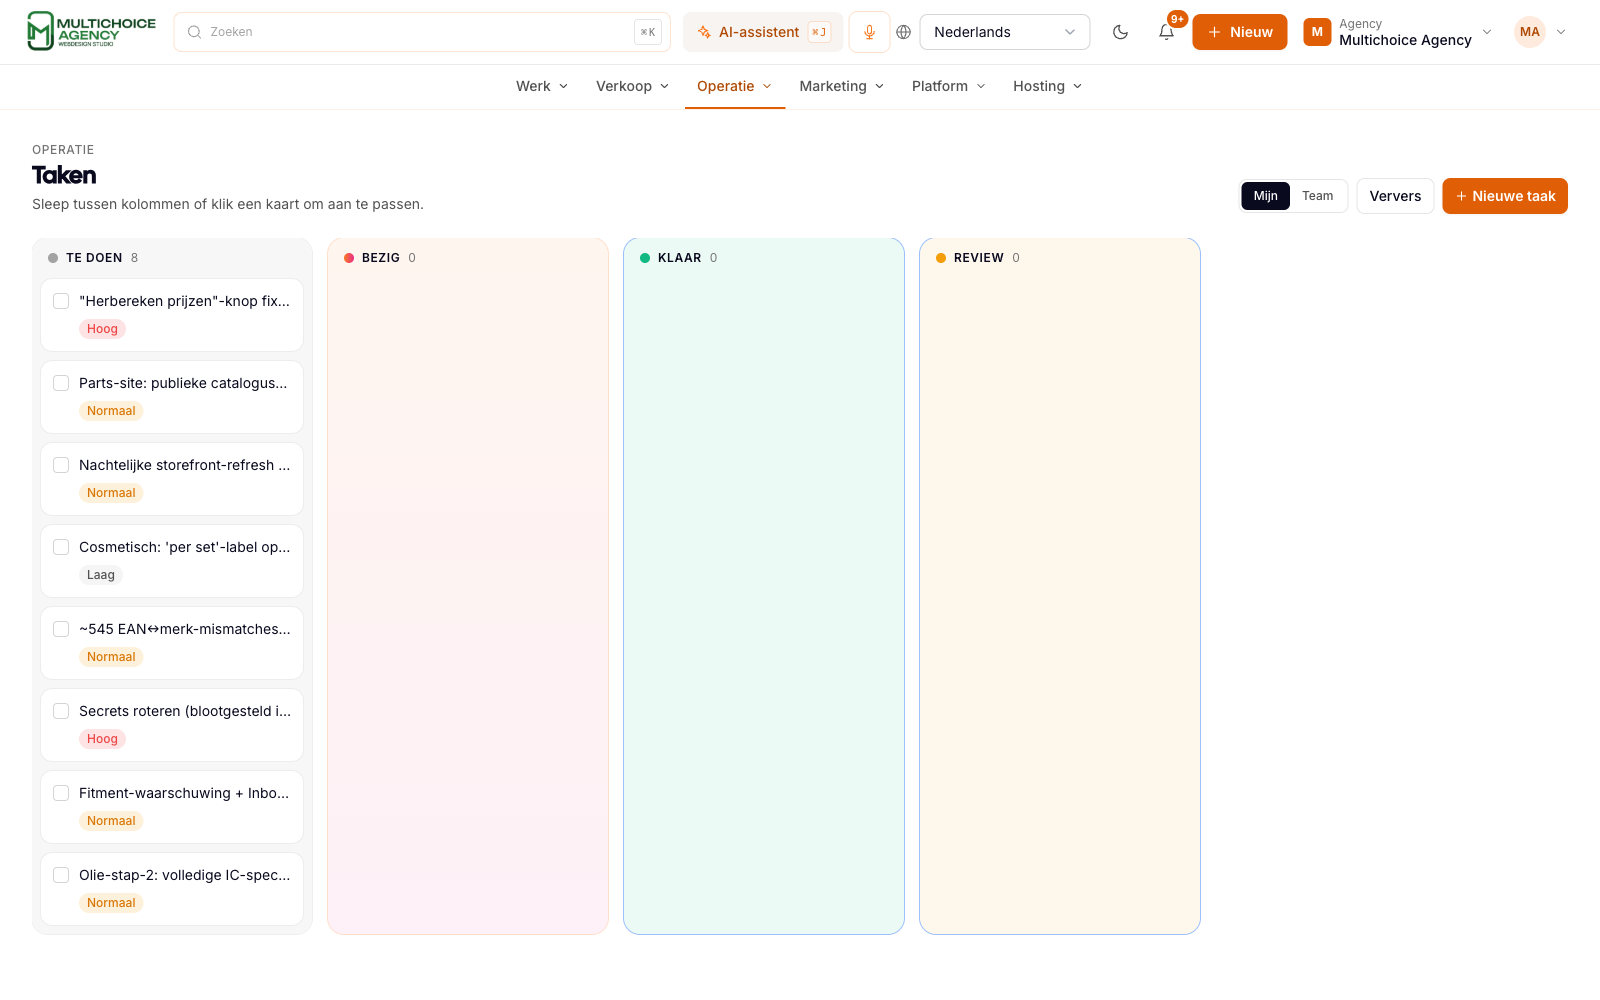Click the MA user avatar

tap(1529, 32)
